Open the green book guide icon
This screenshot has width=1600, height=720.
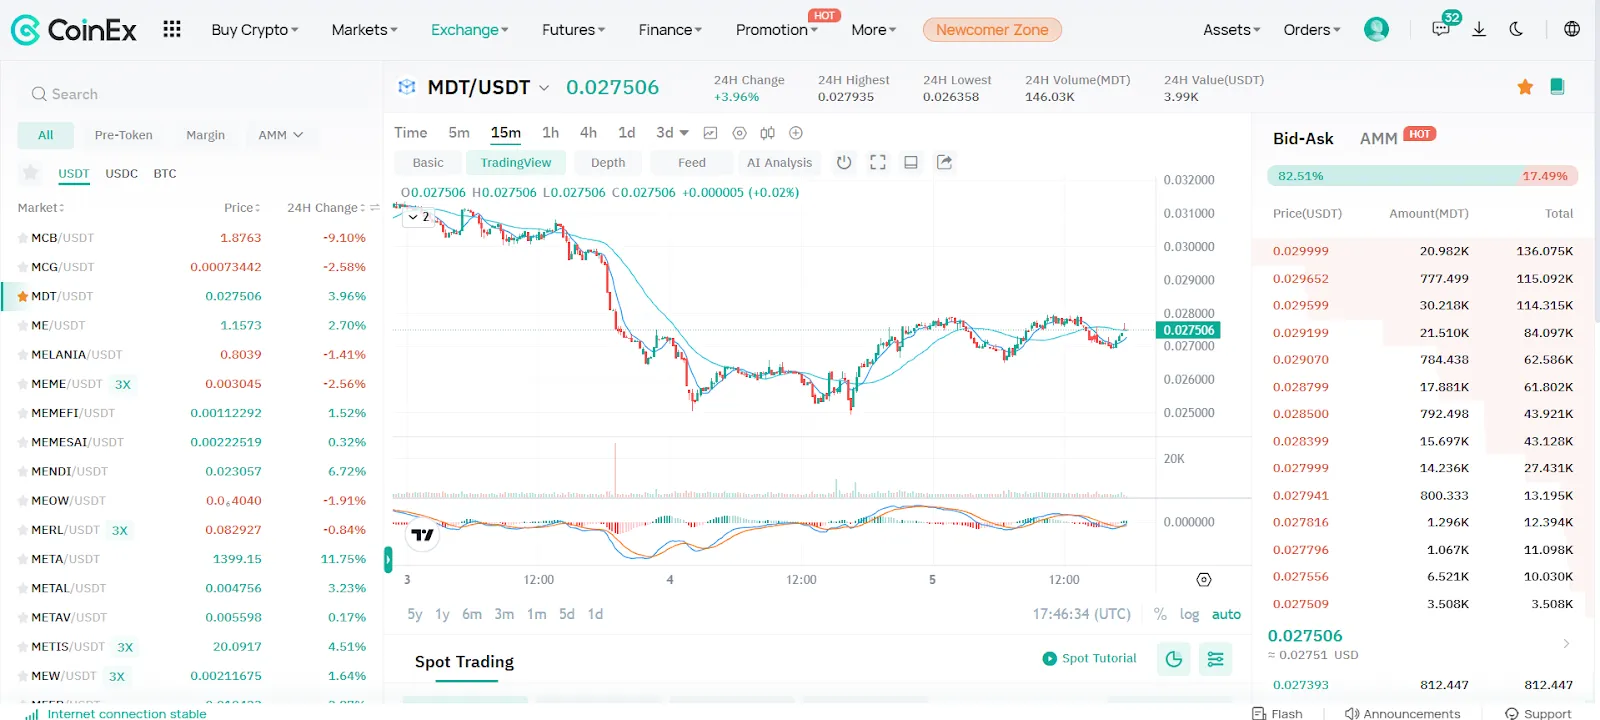1557,86
